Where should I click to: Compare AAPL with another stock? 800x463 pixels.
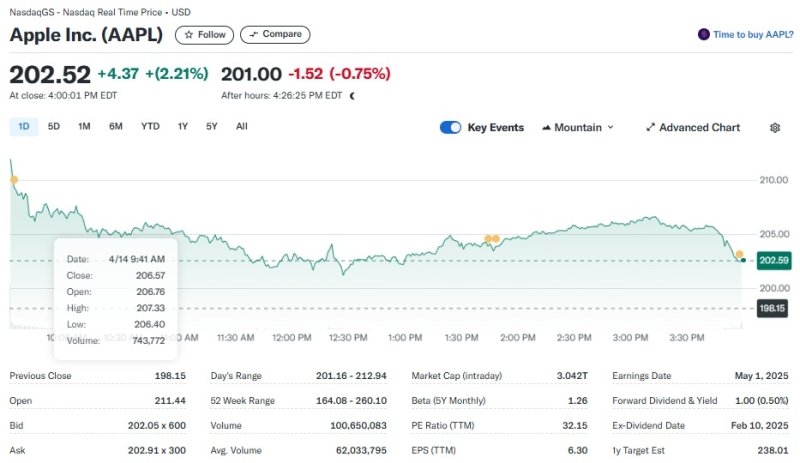pyautogui.click(x=275, y=34)
